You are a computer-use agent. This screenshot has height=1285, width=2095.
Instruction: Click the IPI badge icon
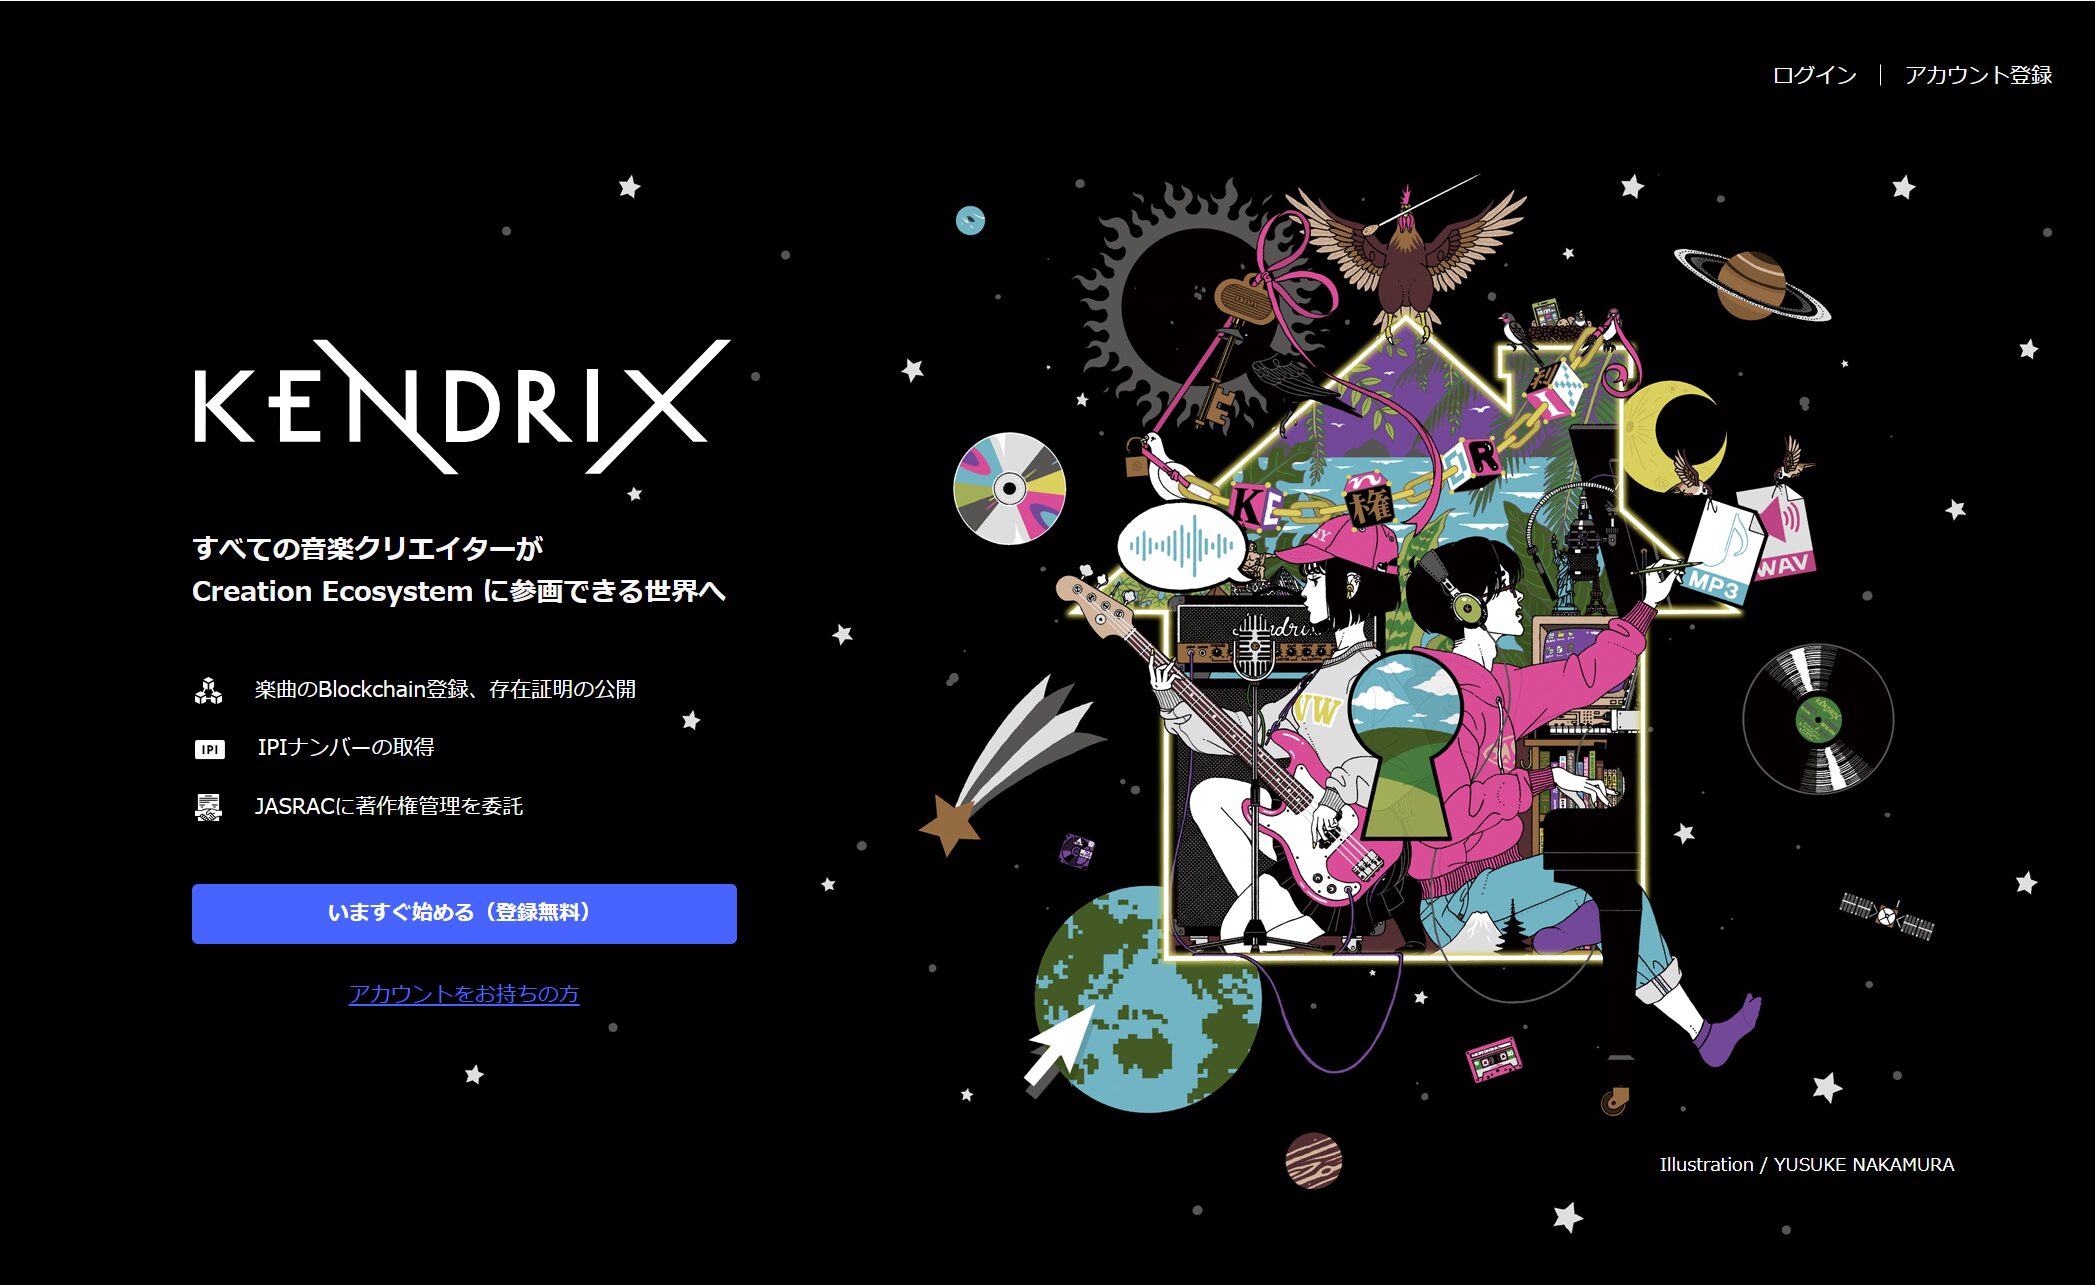(x=209, y=749)
